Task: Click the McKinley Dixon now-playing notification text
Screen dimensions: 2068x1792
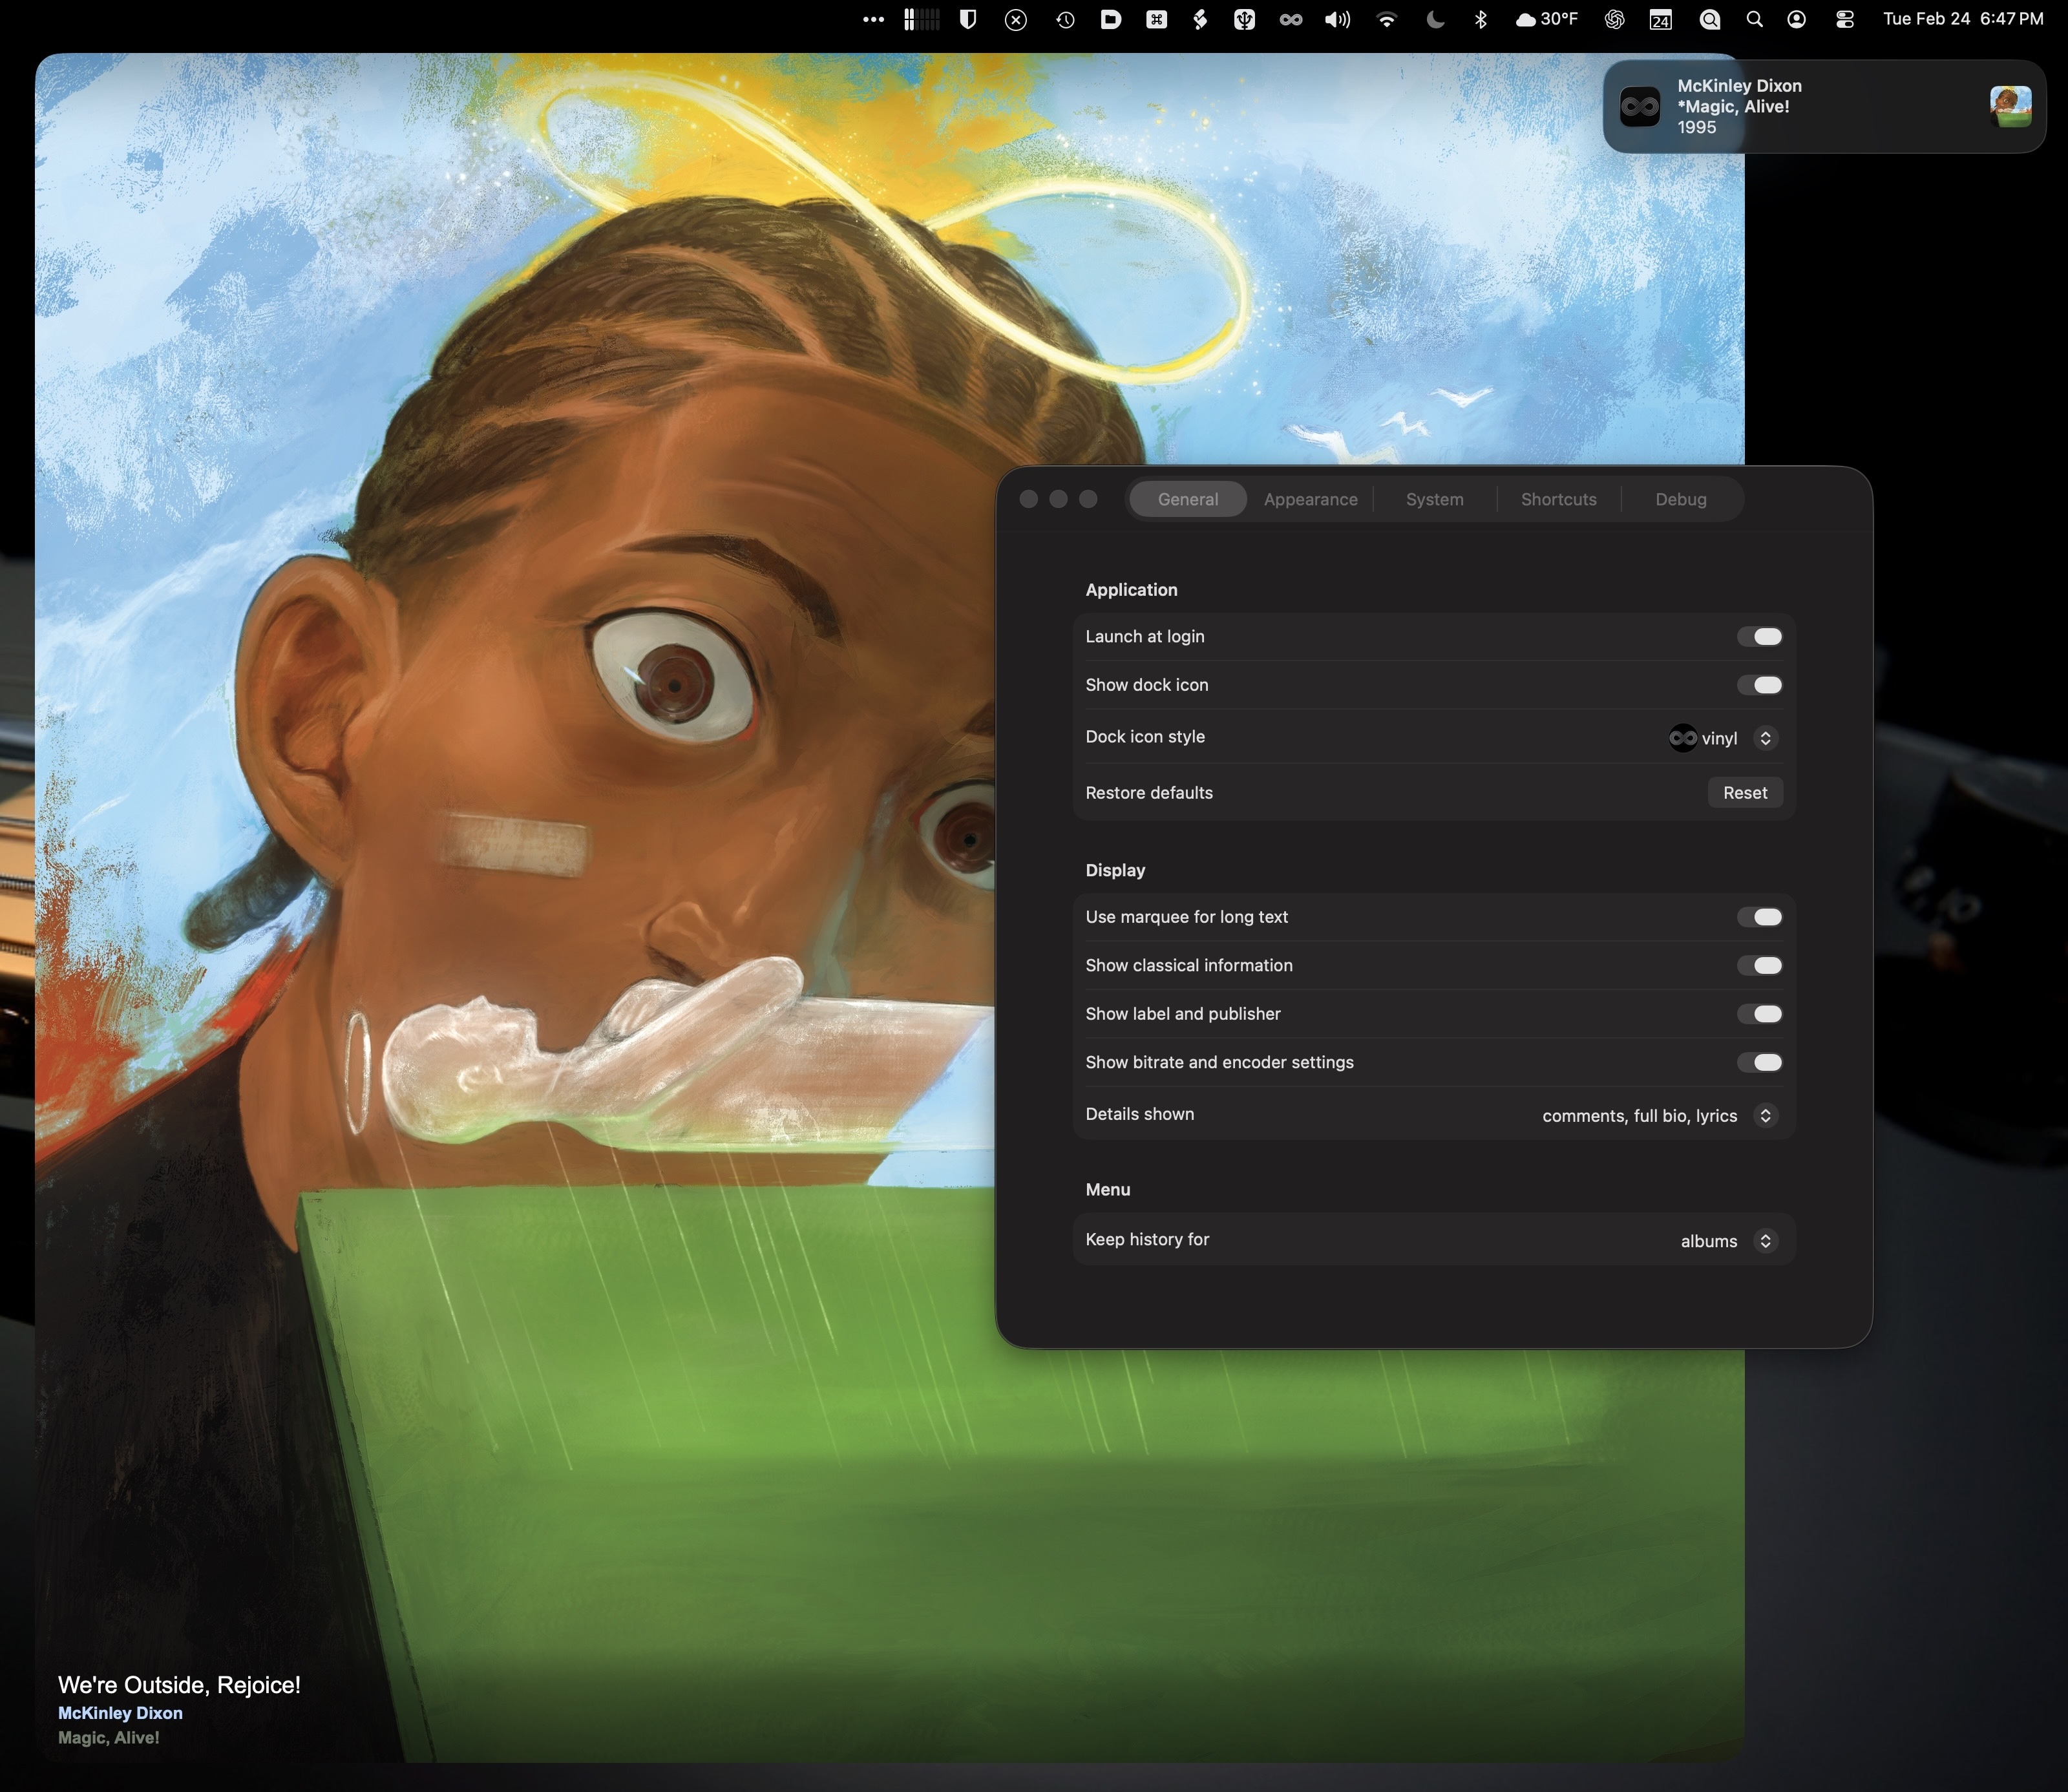Action: 1740,86
